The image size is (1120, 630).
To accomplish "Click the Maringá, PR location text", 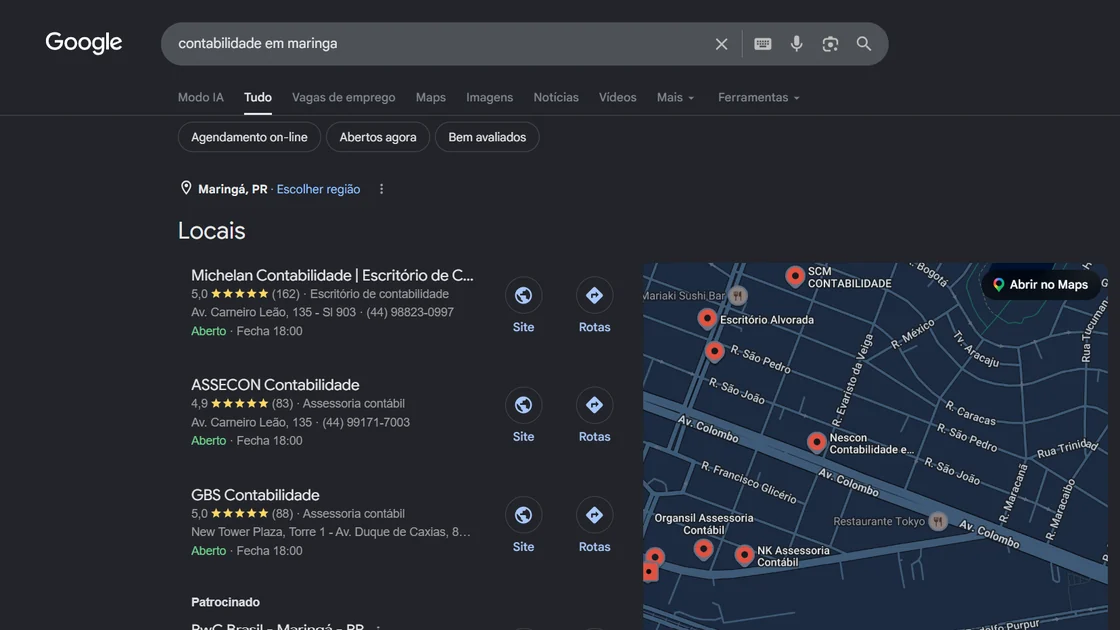I will click(x=232, y=189).
